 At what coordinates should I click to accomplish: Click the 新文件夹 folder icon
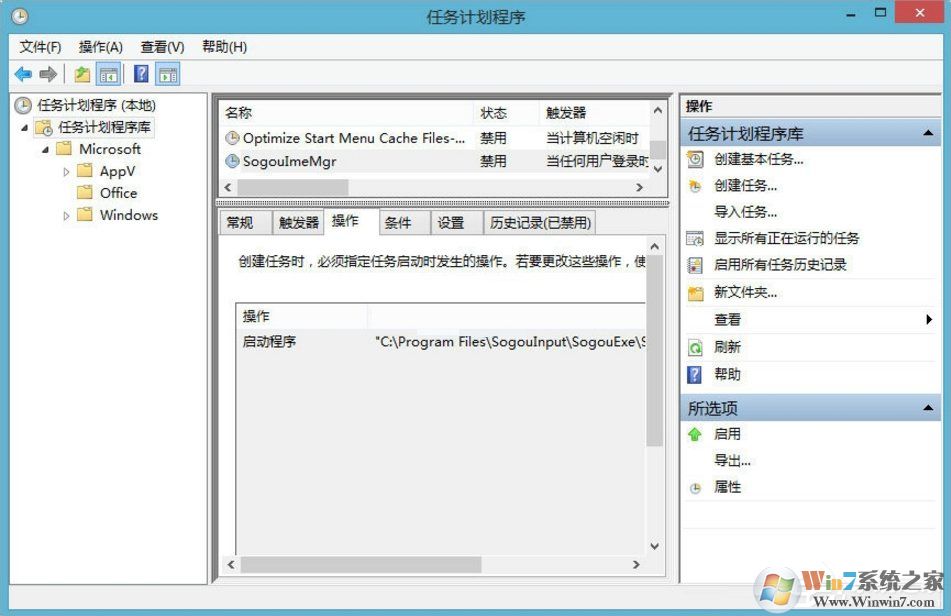click(x=694, y=291)
